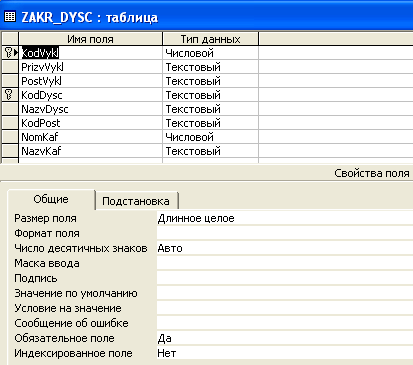
Task: Open the data type cell for KodVykl
Action: pos(211,53)
